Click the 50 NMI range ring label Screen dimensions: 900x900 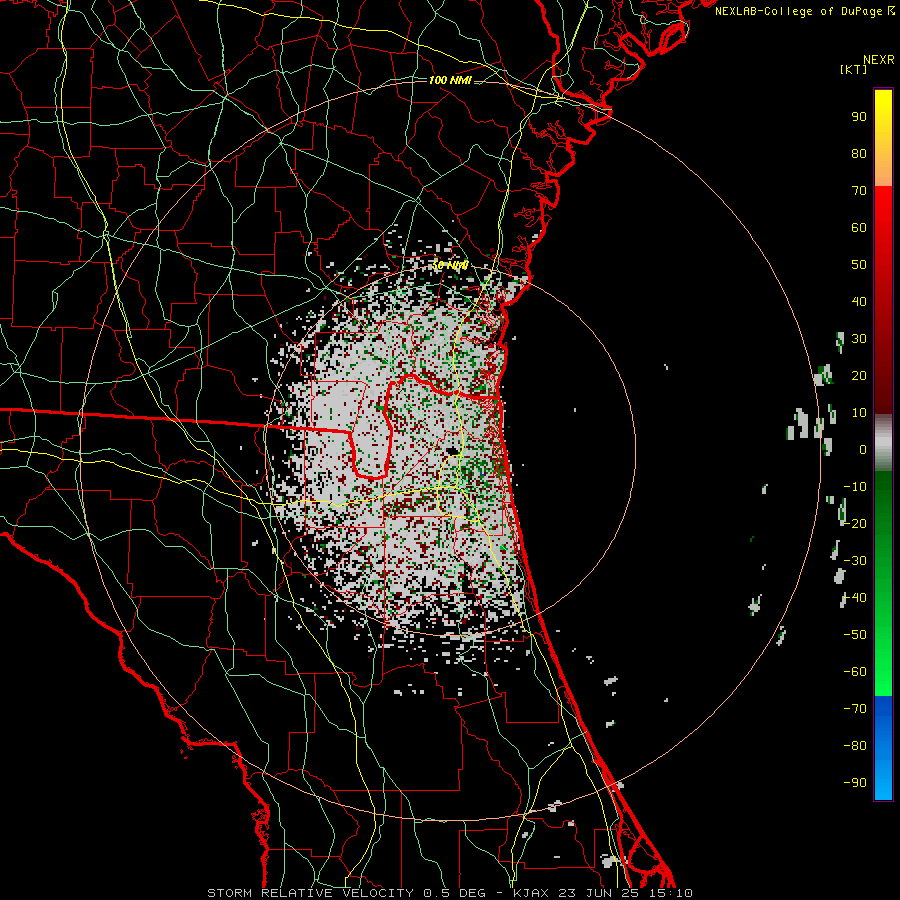click(450, 265)
